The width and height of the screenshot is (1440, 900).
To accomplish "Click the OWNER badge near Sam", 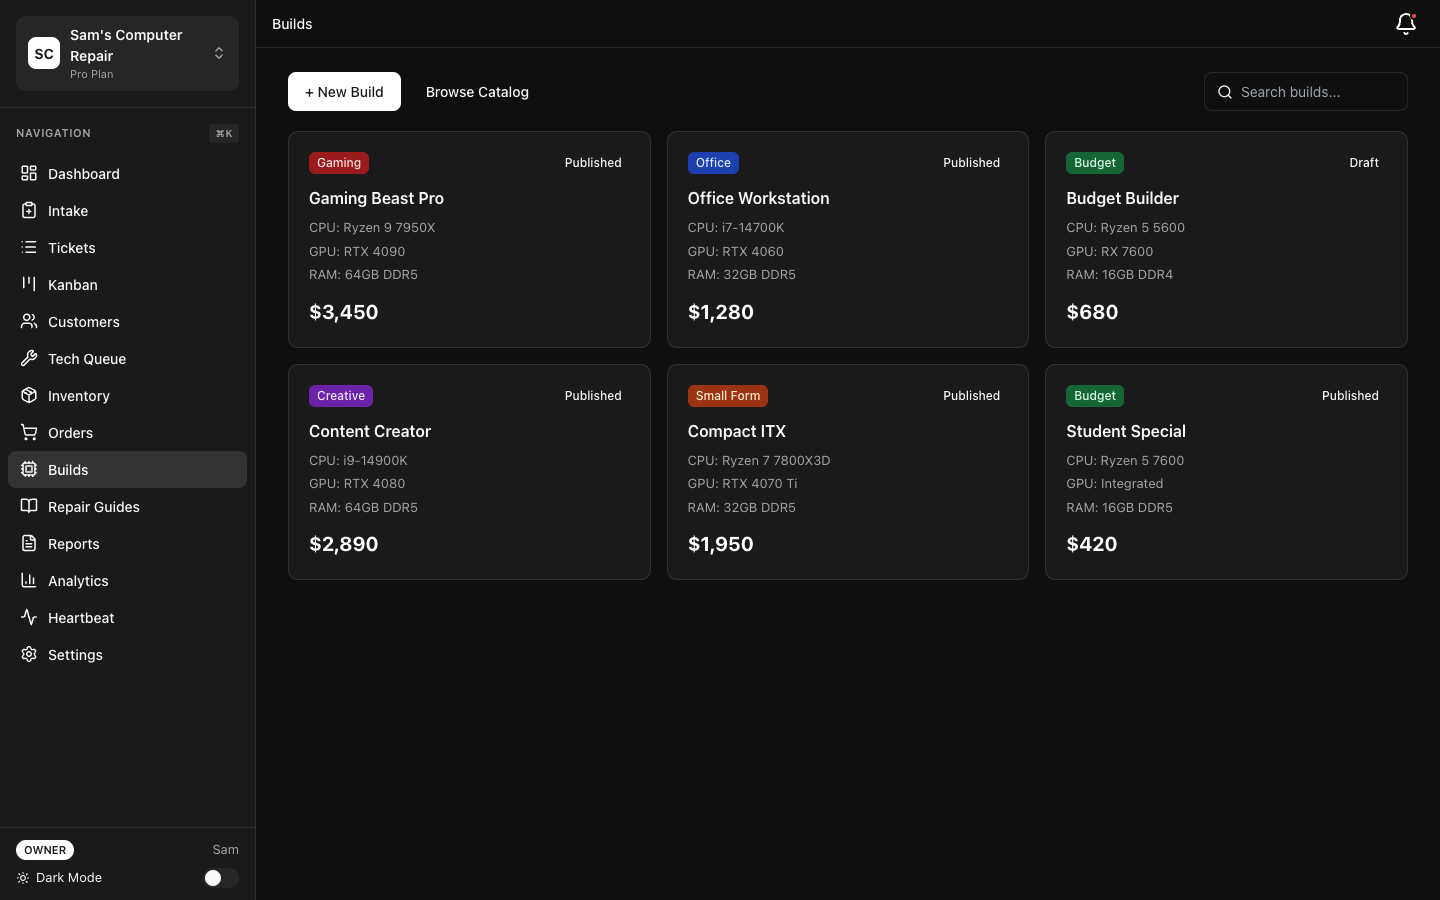I will (x=44, y=850).
